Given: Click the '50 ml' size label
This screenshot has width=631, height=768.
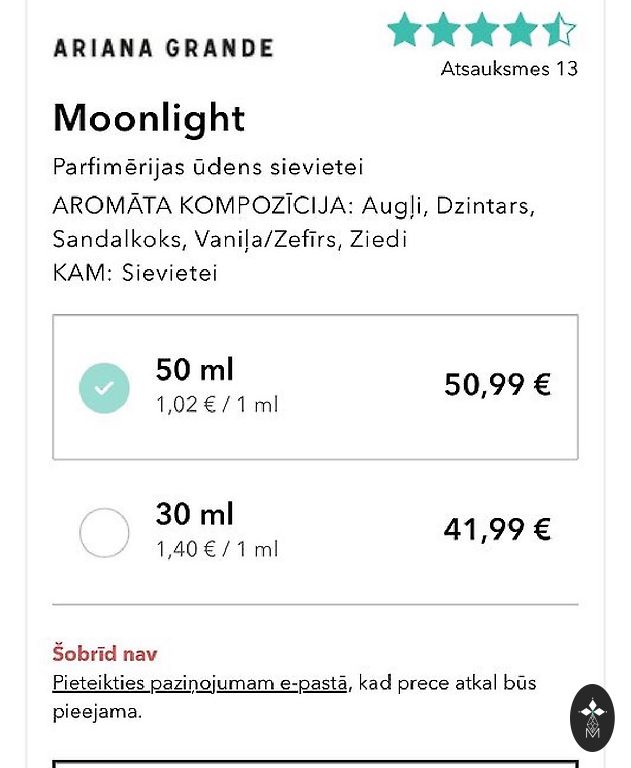Looking at the screenshot, I should pos(194,370).
